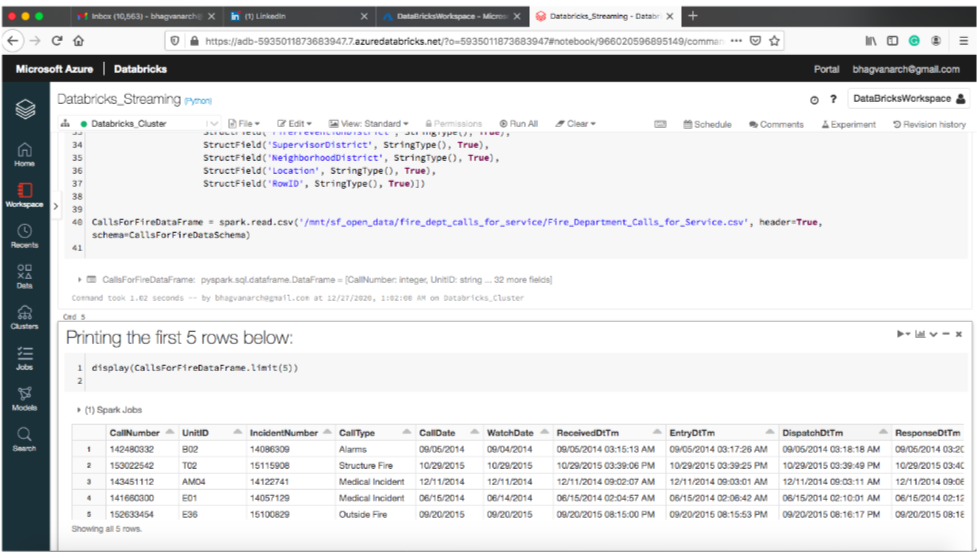The width and height of the screenshot is (977, 558).
Task: Open Data in the sidebar
Action: tap(24, 277)
